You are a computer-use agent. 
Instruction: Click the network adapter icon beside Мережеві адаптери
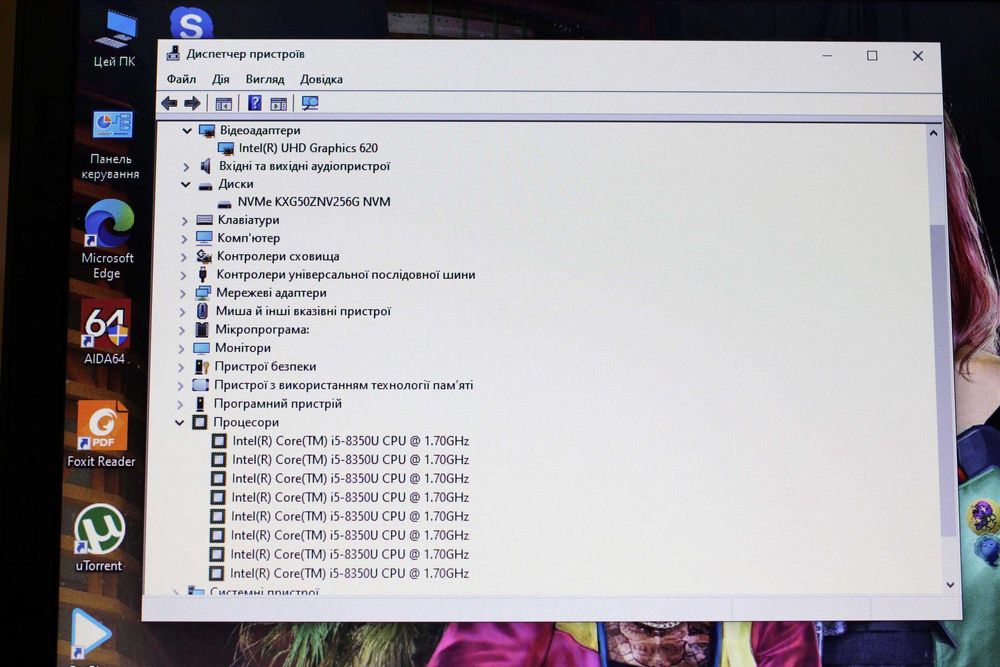click(x=203, y=293)
